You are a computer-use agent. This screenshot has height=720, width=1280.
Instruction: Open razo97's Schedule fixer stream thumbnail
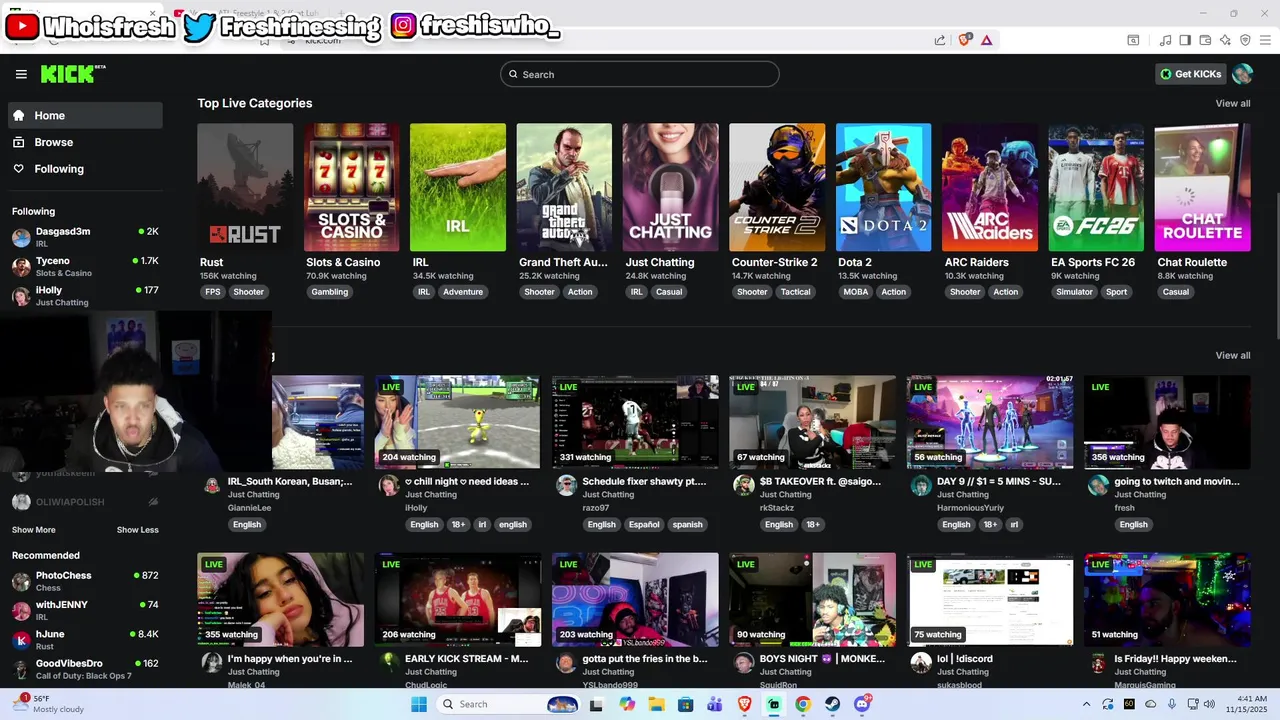[635, 422]
